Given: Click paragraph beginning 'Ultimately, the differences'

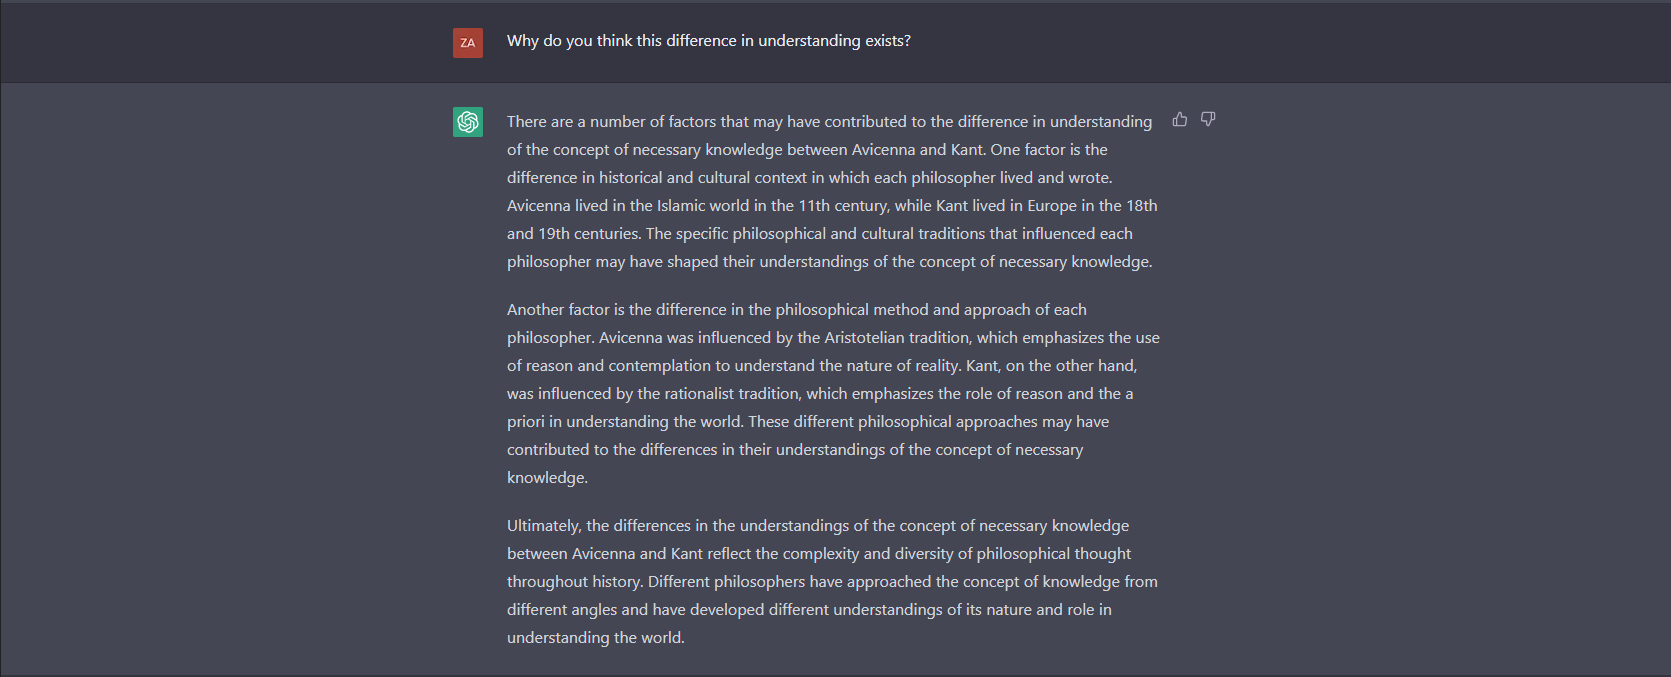Looking at the screenshot, I should click(x=832, y=581).
